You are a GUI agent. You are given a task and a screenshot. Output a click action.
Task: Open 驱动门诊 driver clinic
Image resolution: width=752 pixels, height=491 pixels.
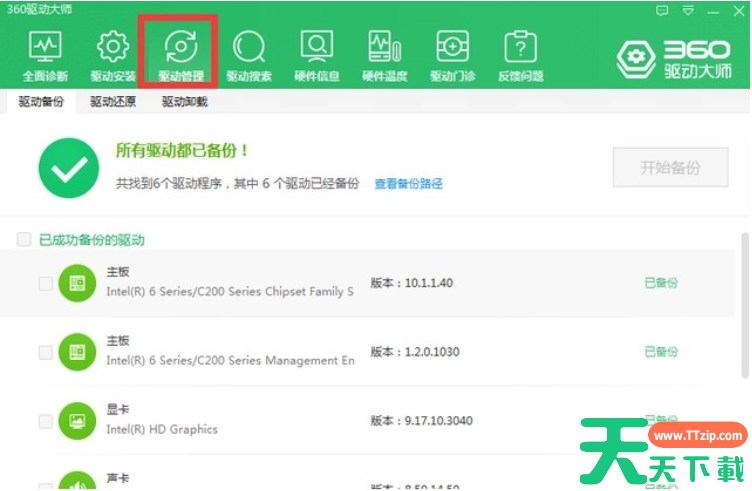tap(452, 53)
